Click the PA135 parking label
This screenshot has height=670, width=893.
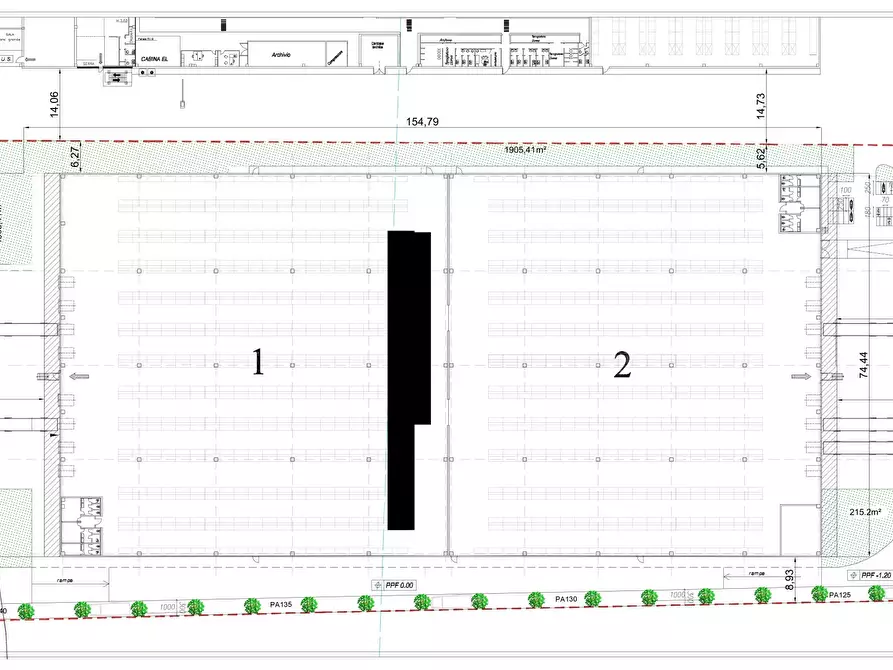[x=281, y=604]
